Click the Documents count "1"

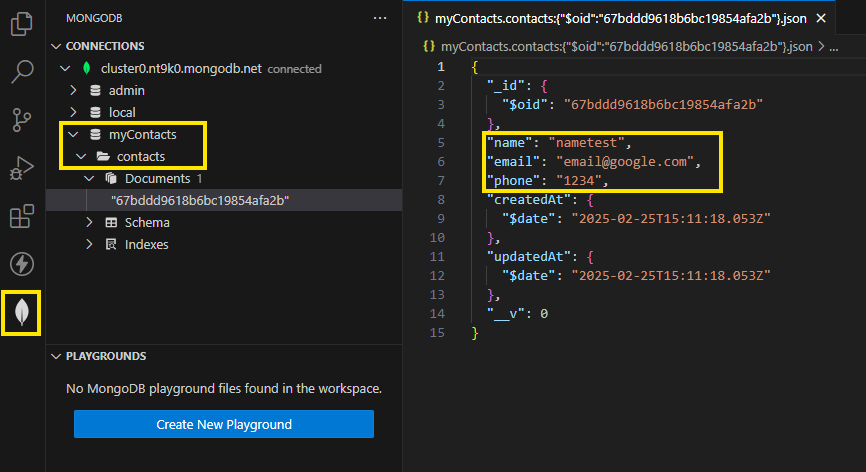point(199,178)
